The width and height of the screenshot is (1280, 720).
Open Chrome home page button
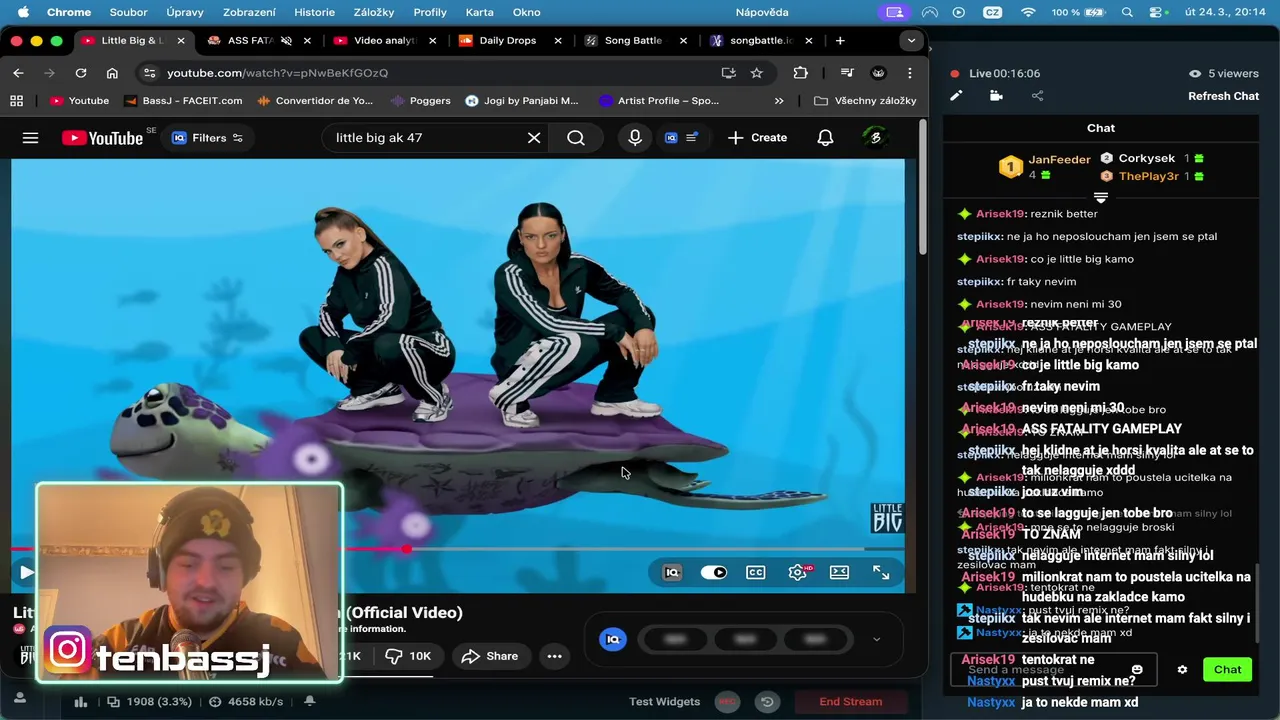[112, 72]
